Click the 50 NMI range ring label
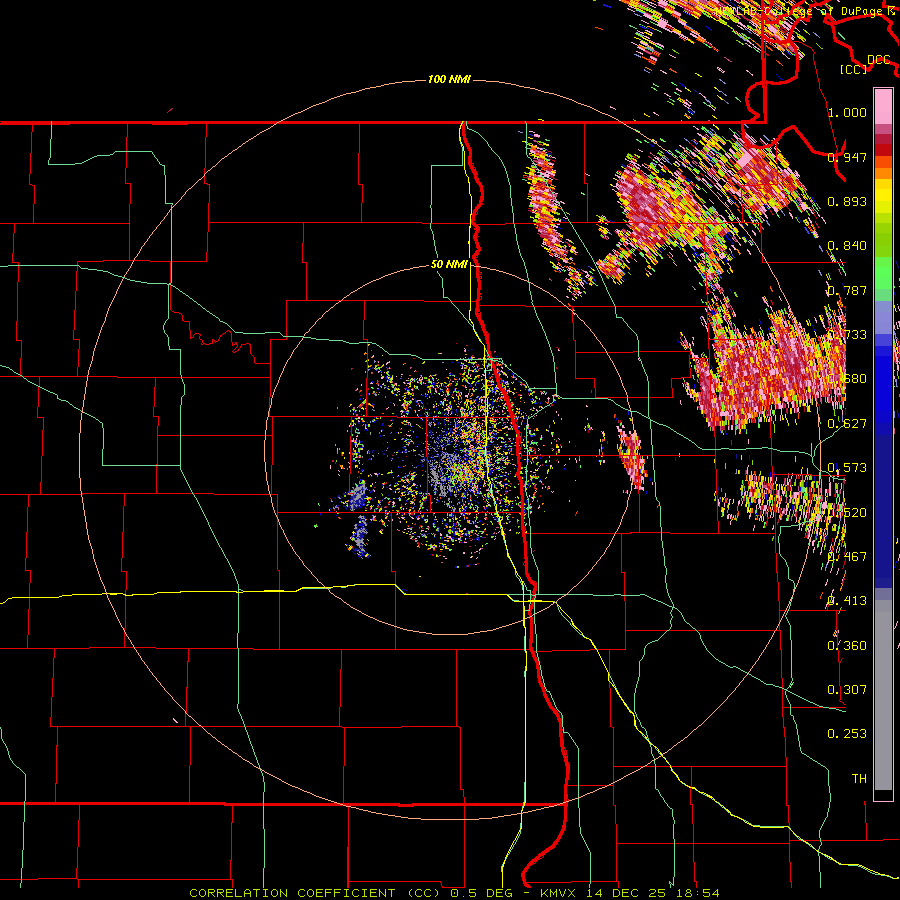 [449, 265]
